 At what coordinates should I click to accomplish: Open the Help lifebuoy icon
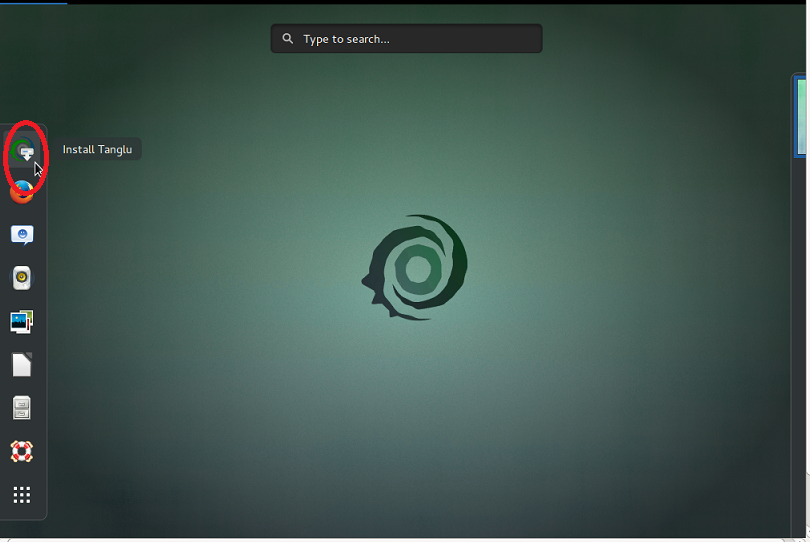click(x=22, y=452)
